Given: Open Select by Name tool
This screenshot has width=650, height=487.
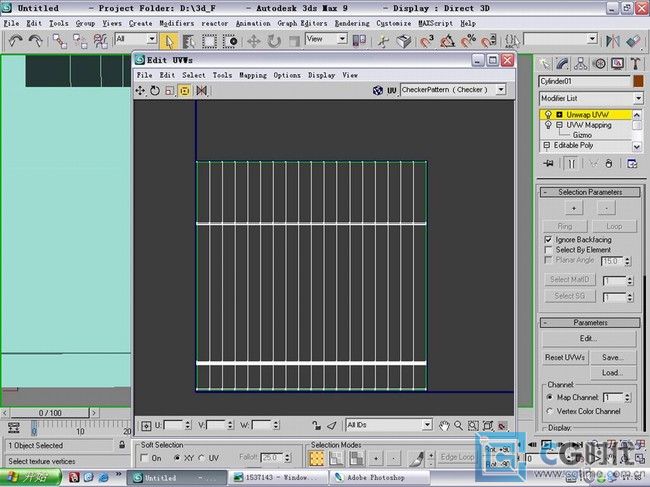Looking at the screenshot, I should pyautogui.click(x=189, y=41).
